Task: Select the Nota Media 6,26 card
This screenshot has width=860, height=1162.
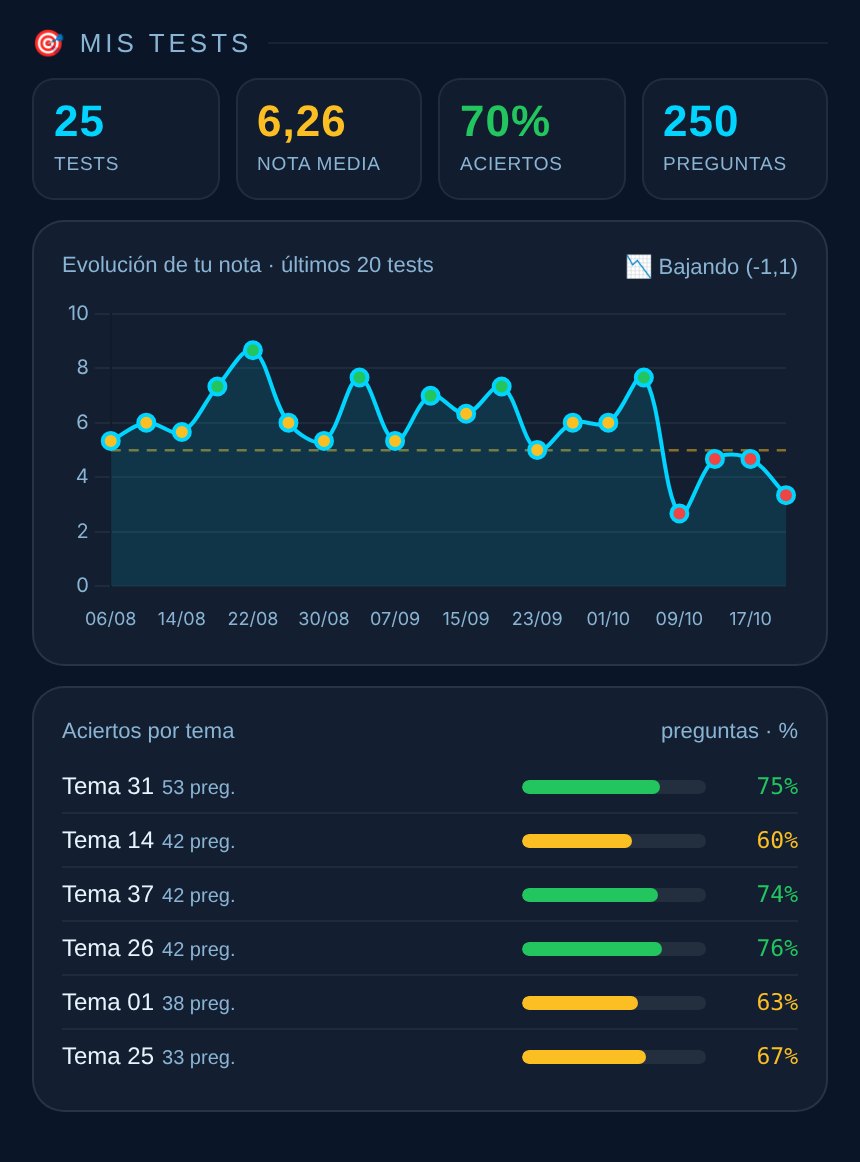Action: (328, 139)
